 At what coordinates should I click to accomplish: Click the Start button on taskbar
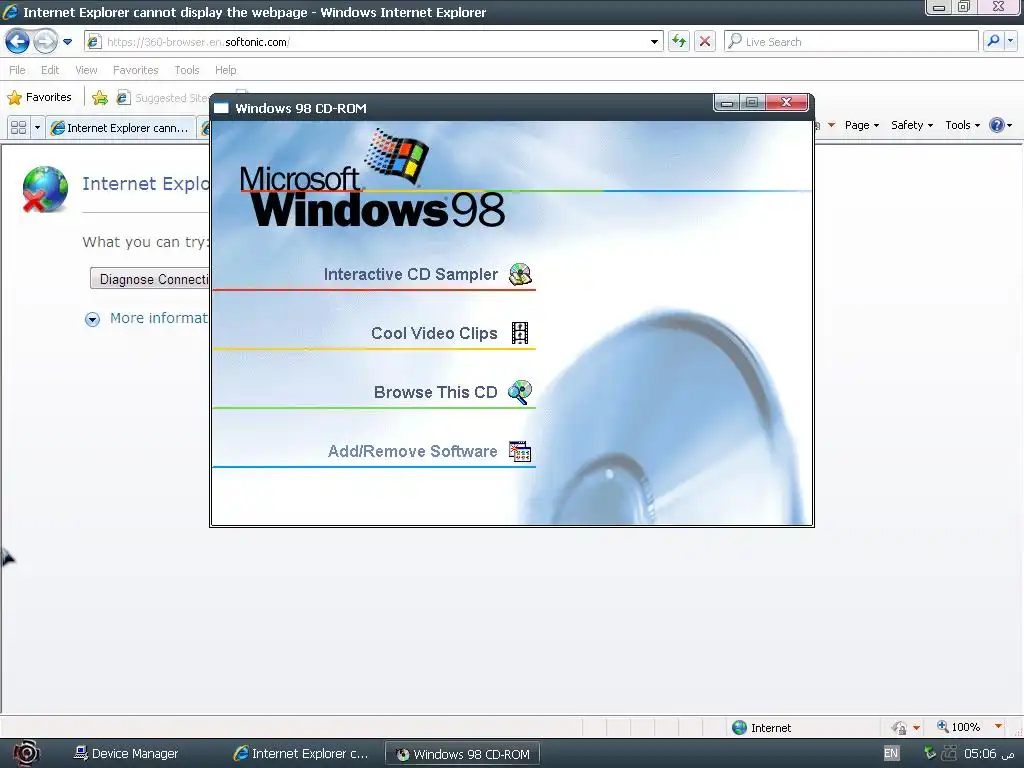26,754
